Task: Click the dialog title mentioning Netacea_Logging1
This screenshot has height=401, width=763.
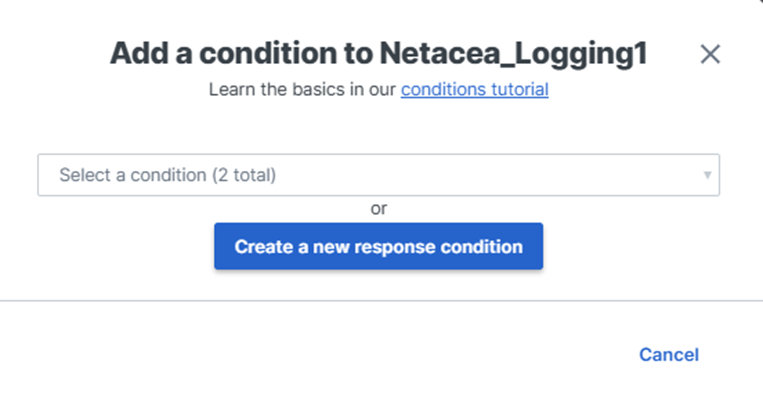Action: tap(378, 54)
